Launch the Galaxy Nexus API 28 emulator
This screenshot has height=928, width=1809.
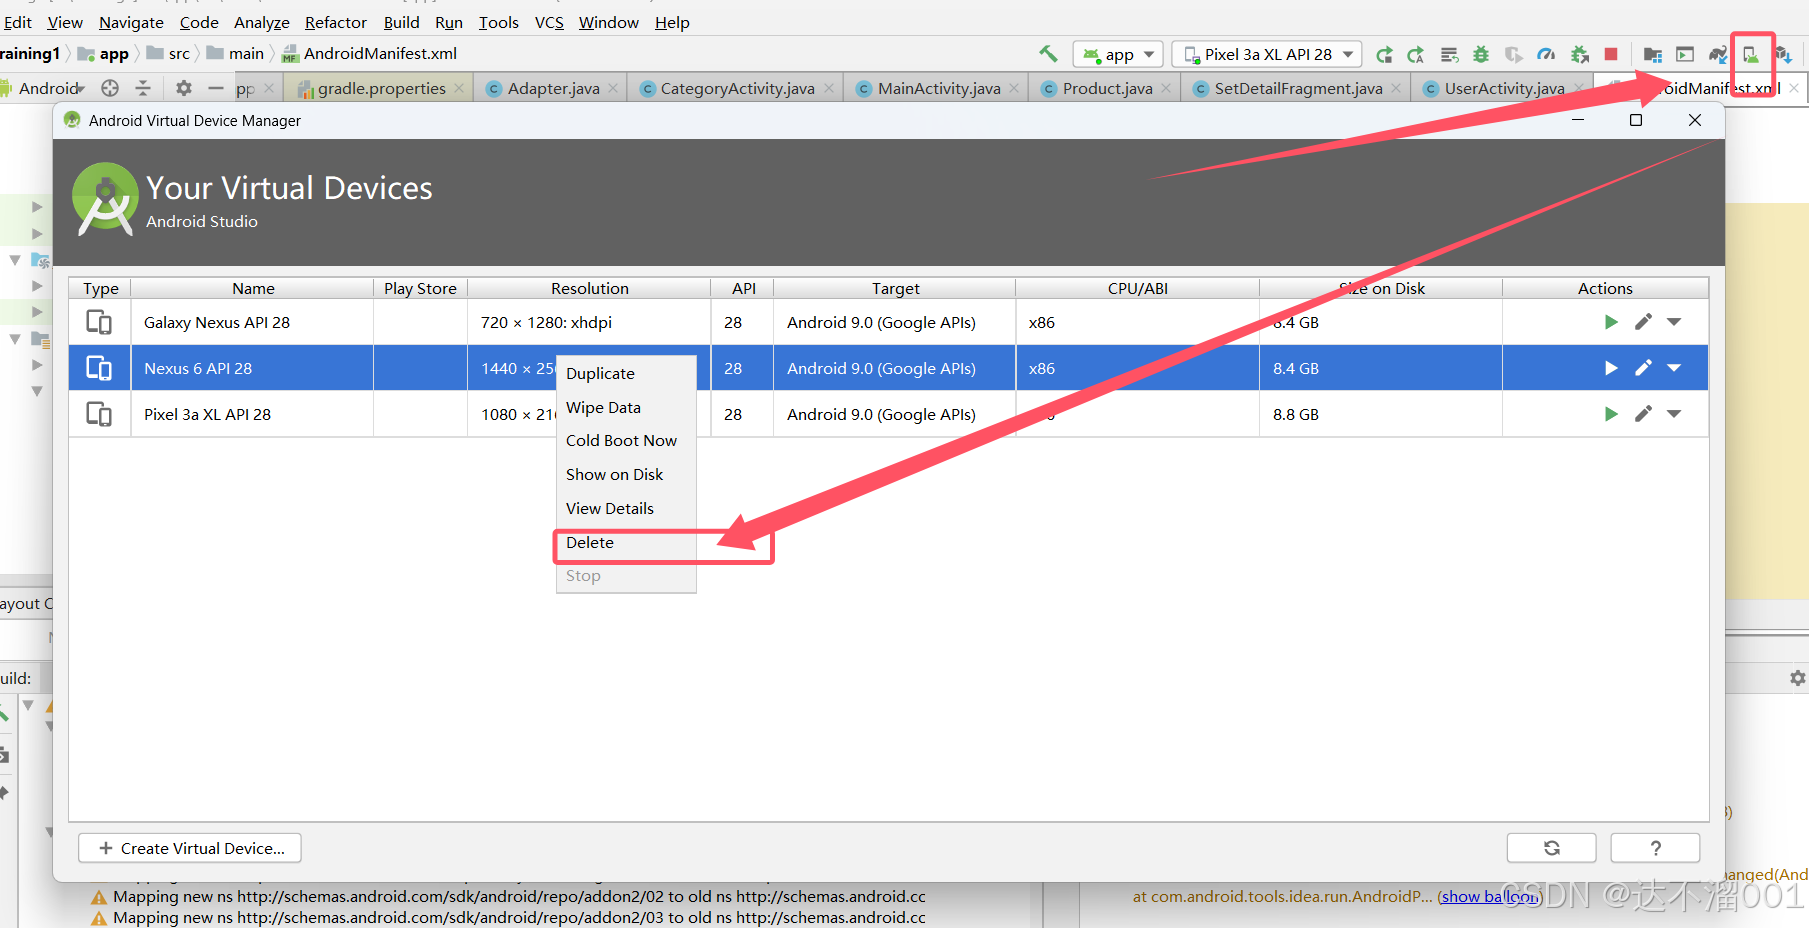click(x=1611, y=322)
